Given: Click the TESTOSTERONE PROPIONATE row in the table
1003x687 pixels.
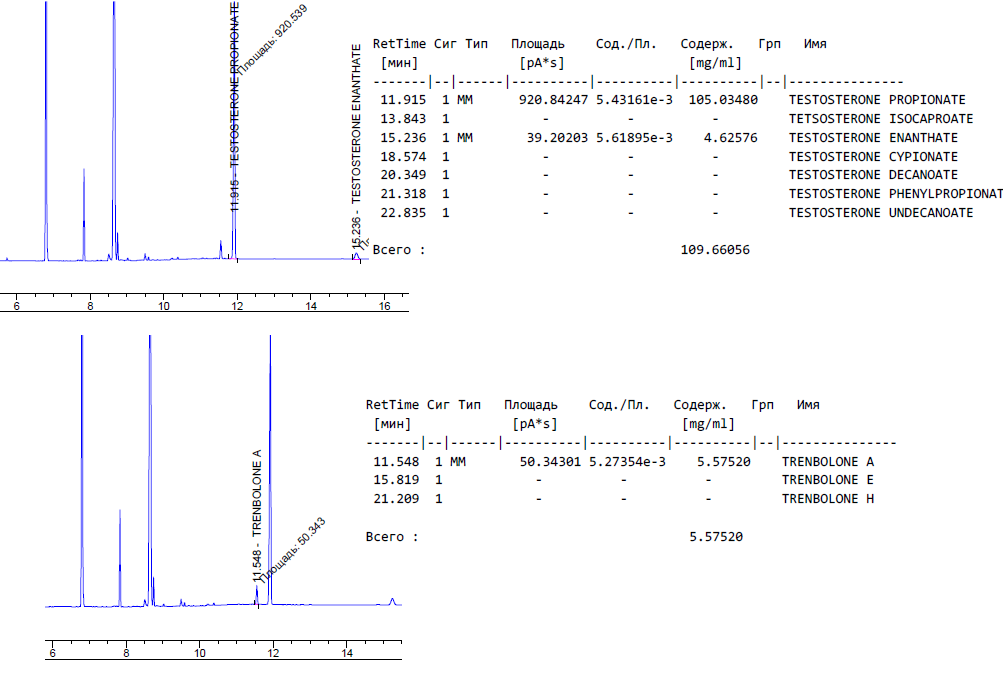Looking at the screenshot, I should [876, 100].
